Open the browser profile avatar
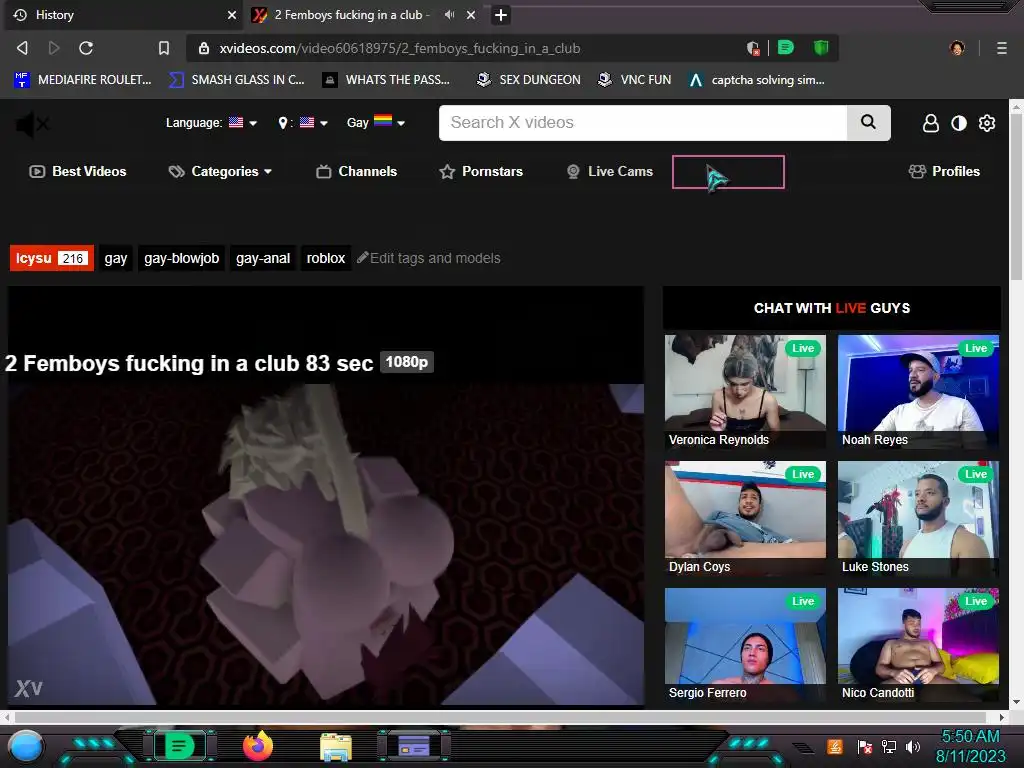 [957, 48]
